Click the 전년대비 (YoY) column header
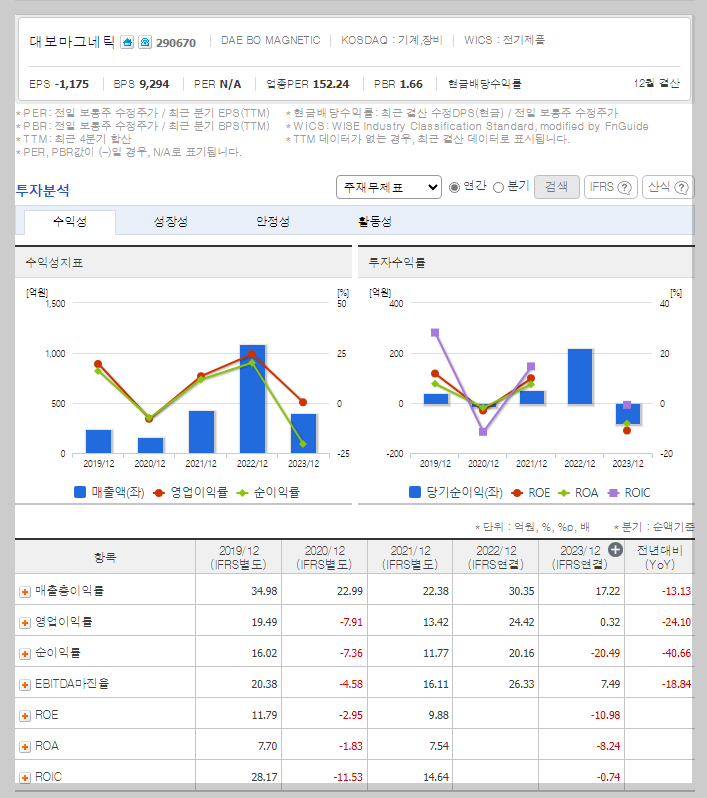Image resolution: width=707 pixels, height=798 pixels. coord(660,557)
